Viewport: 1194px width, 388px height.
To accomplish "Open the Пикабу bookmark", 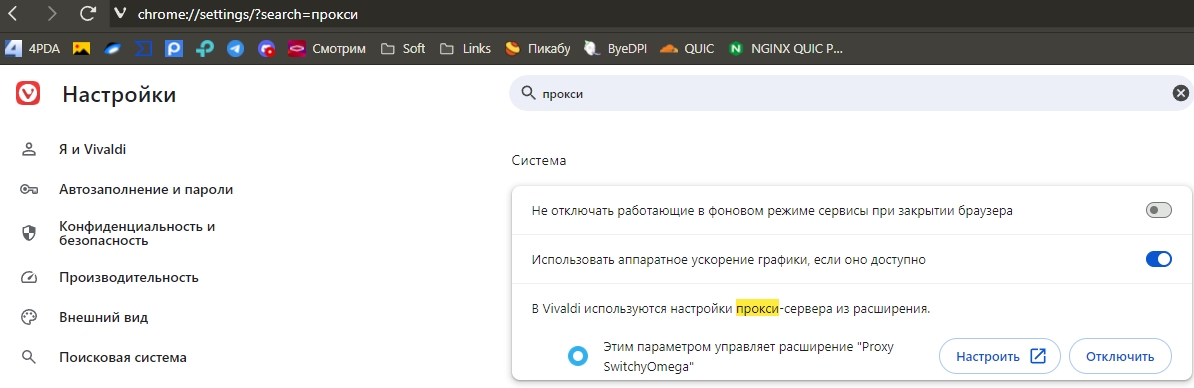I will tap(538, 49).
